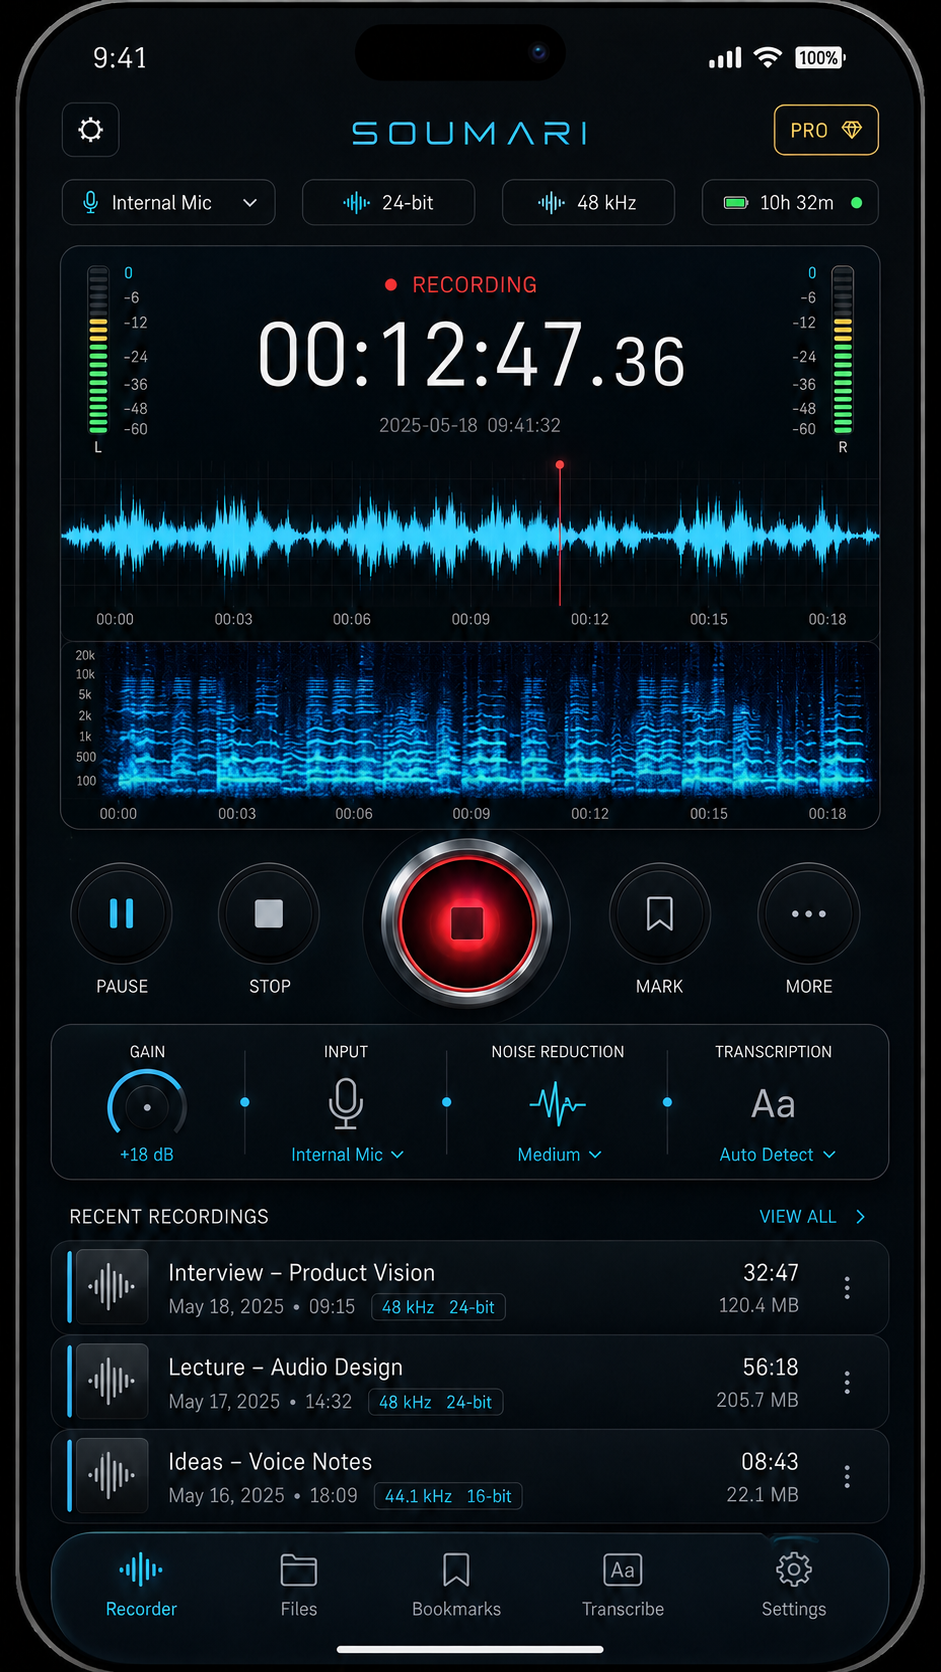This screenshot has height=1672, width=941.
Task: Add a bookmark with MARK button
Action: (660, 914)
